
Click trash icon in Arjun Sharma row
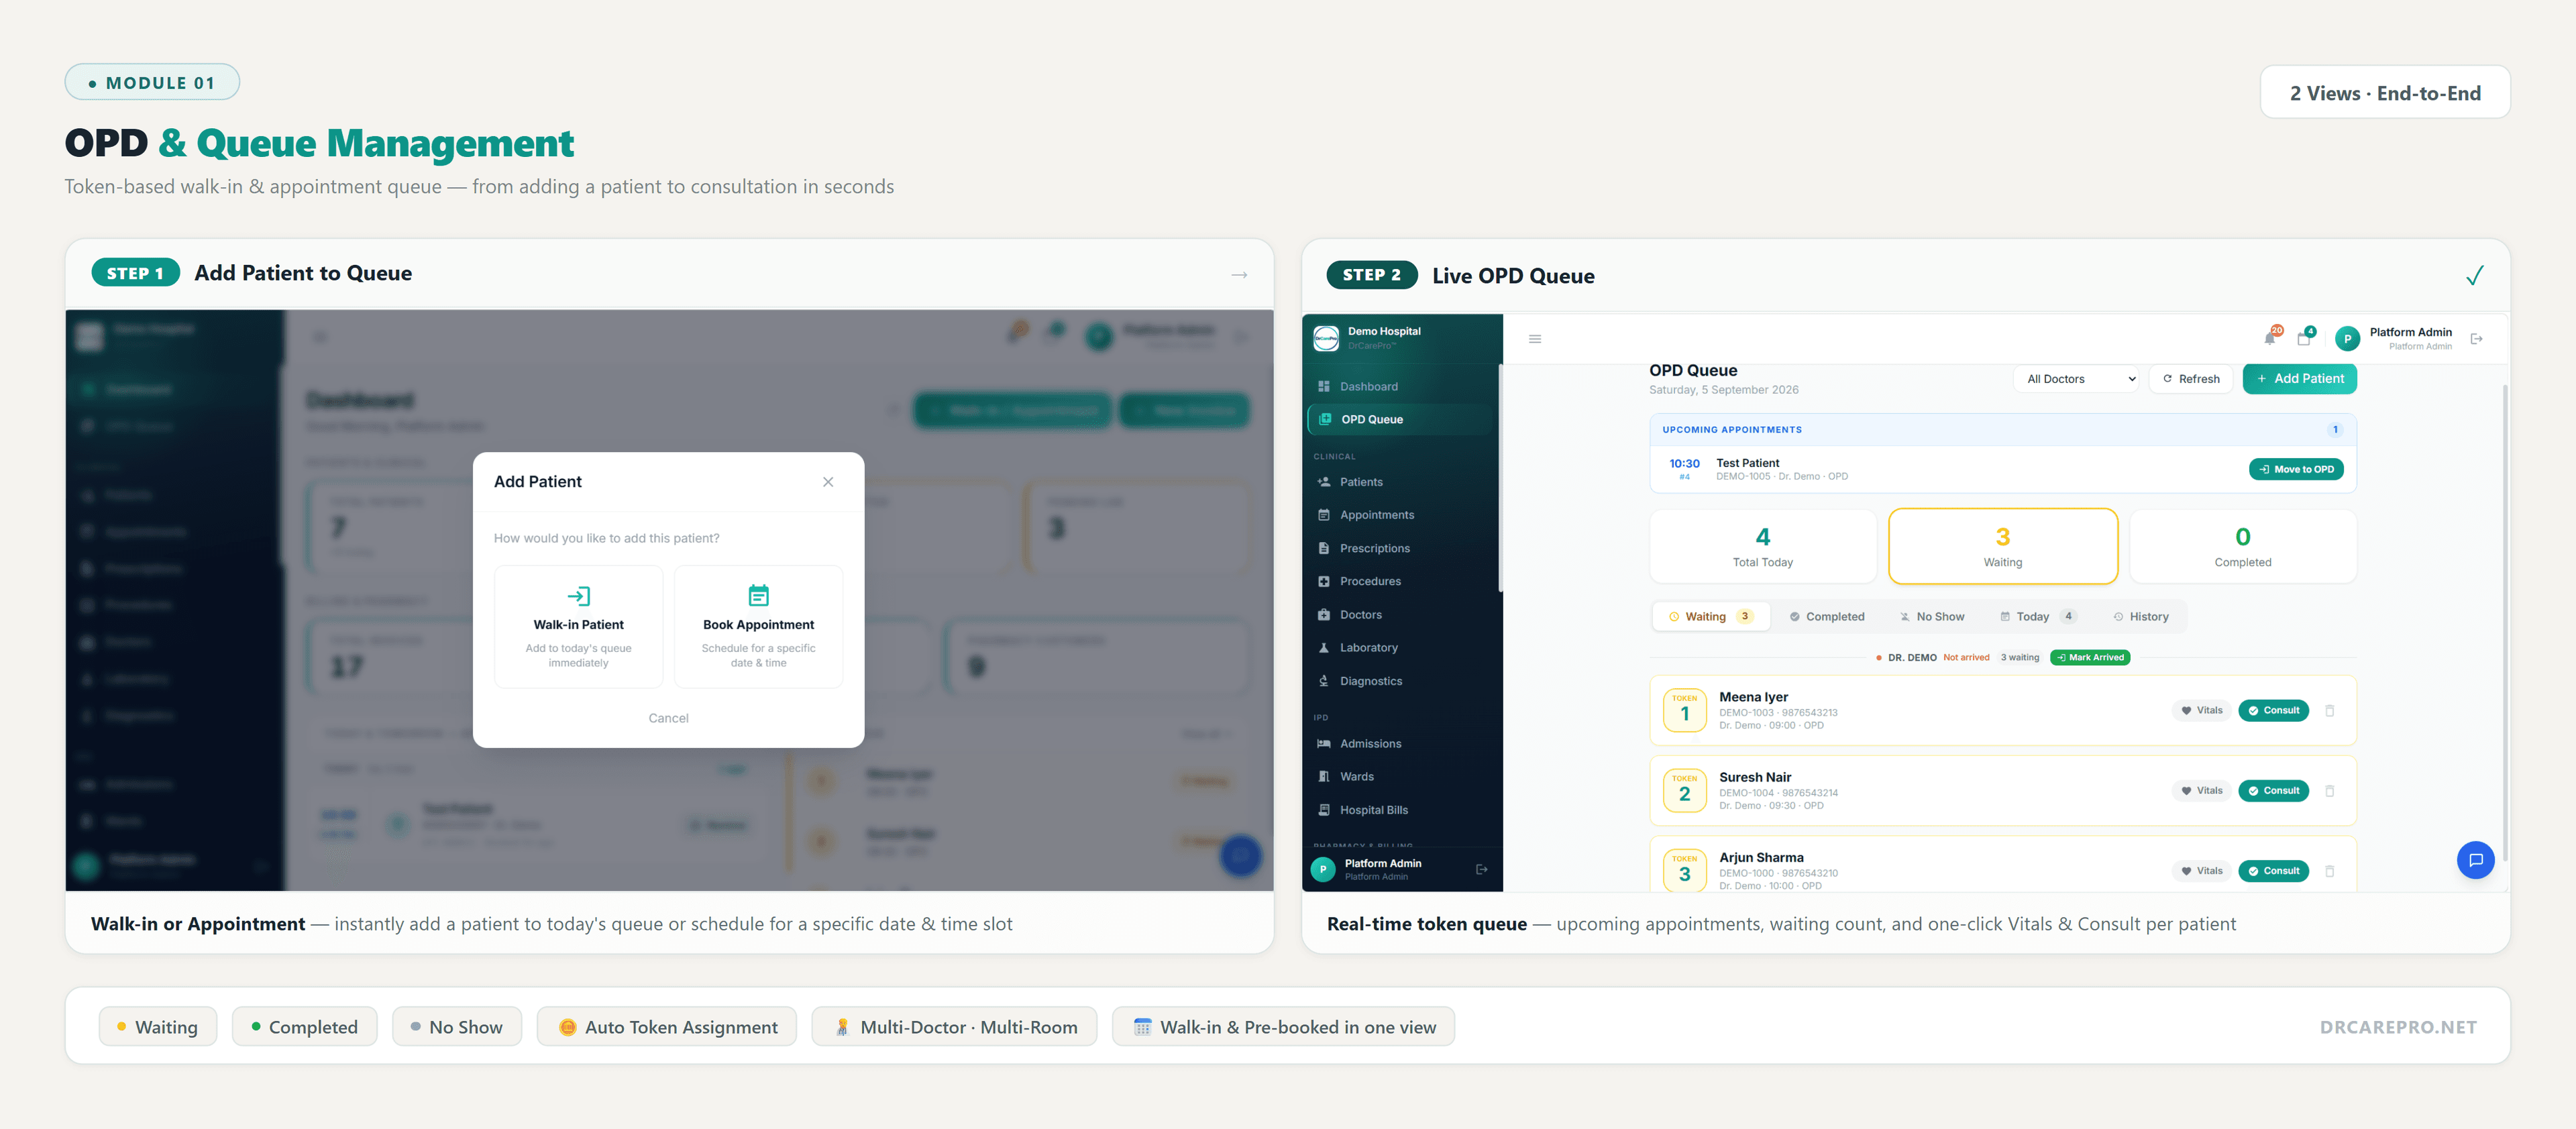2330,871
